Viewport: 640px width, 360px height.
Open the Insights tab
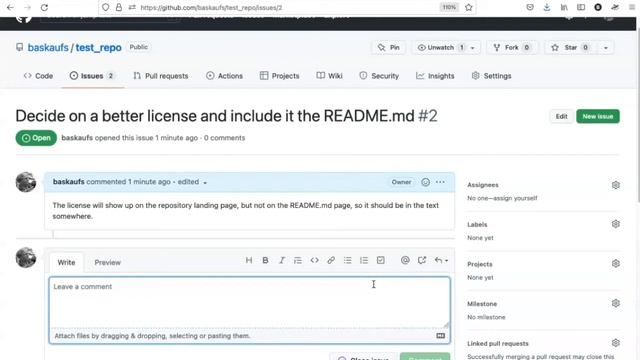coord(435,76)
